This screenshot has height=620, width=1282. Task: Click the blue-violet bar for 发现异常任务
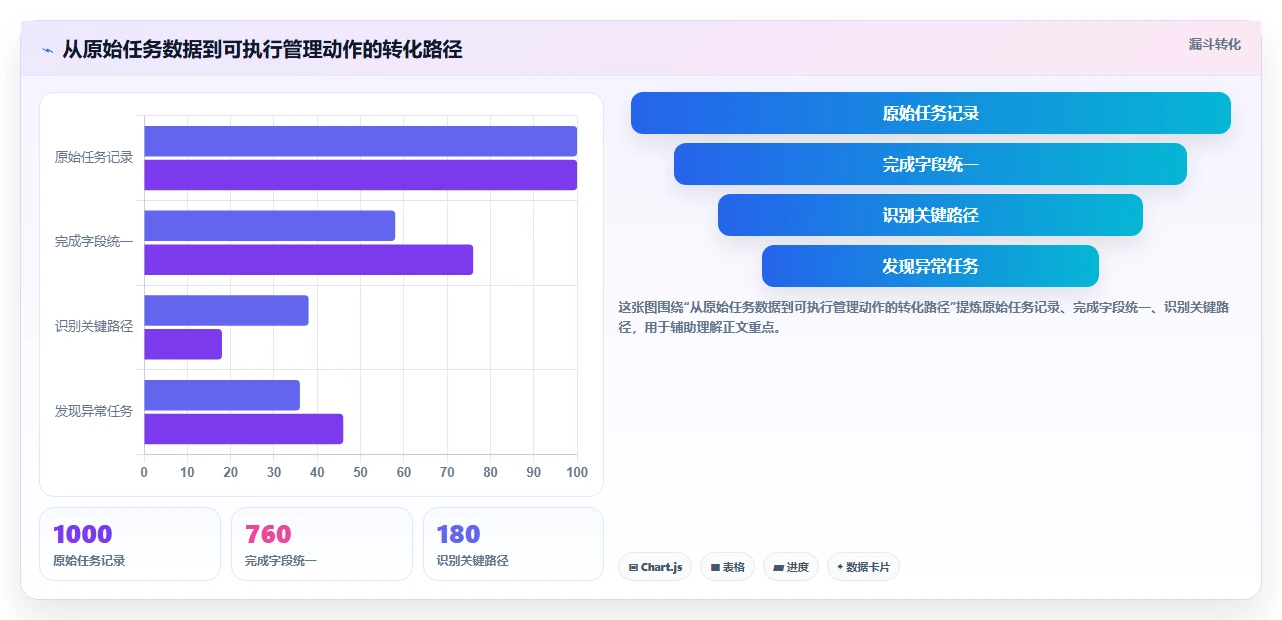click(222, 395)
